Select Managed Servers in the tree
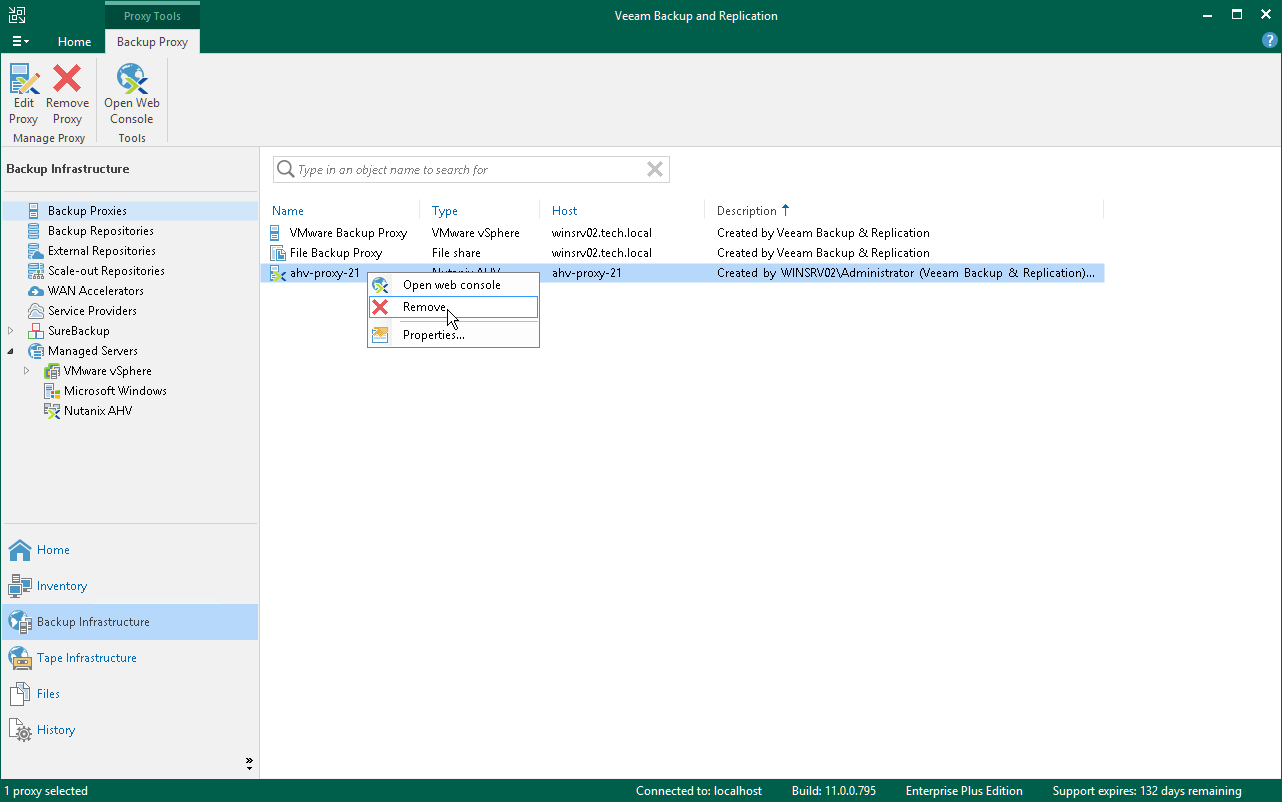The image size is (1282, 802). pyautogui.click(x=92, y=351)
